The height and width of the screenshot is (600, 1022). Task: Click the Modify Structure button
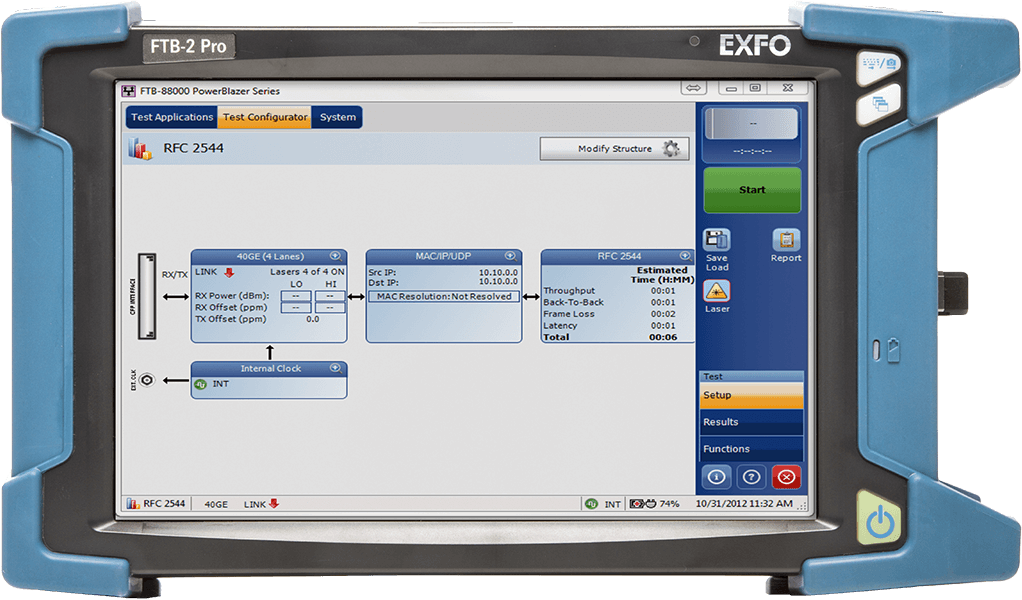[x=614, y=149]
